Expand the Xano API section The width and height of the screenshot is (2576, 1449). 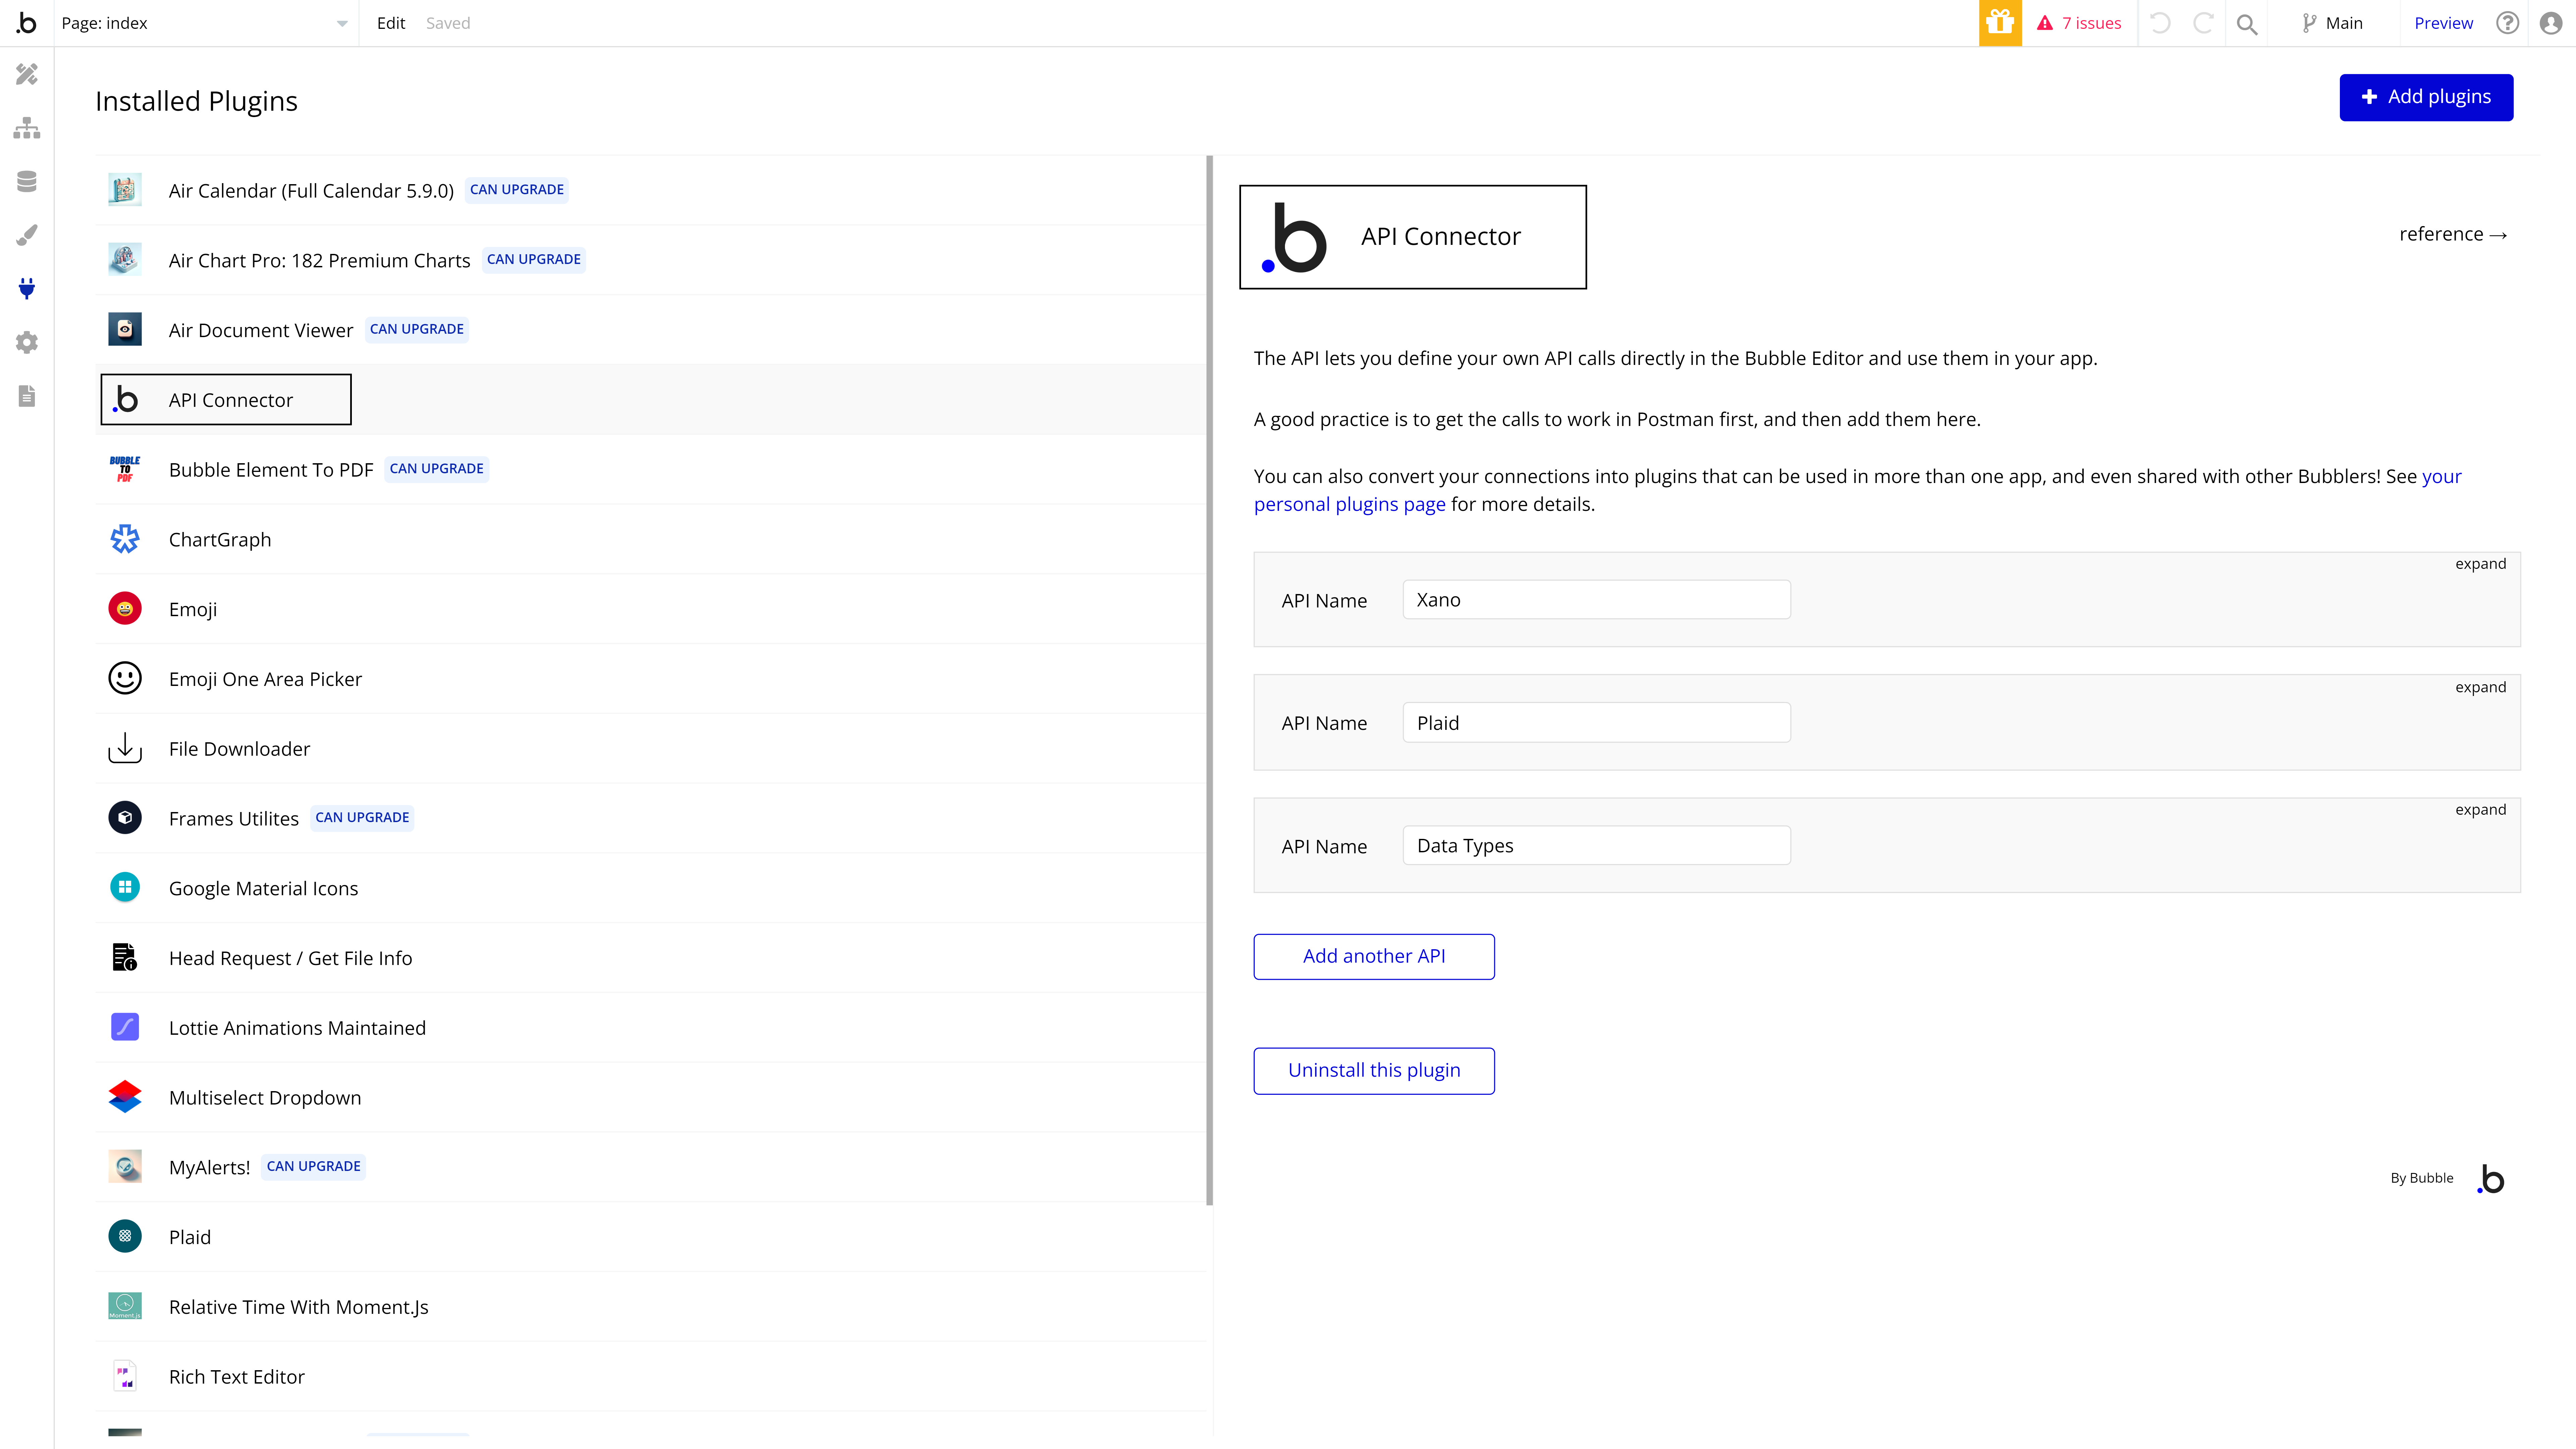pyautogui.click(x=2480, y=564)
